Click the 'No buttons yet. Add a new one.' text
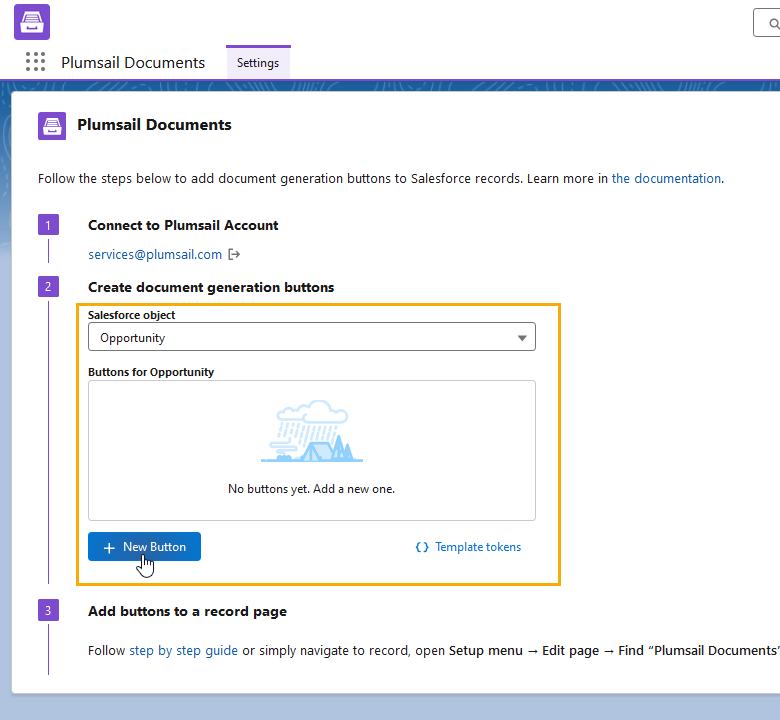 coord(311,489)
